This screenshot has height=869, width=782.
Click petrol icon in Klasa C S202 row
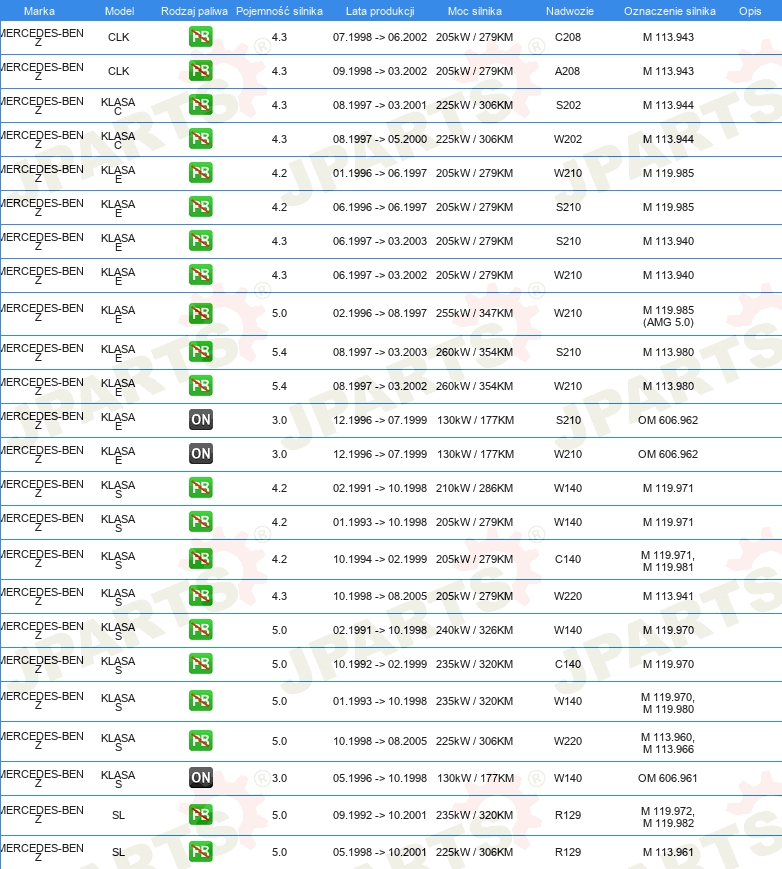[201, 105]
